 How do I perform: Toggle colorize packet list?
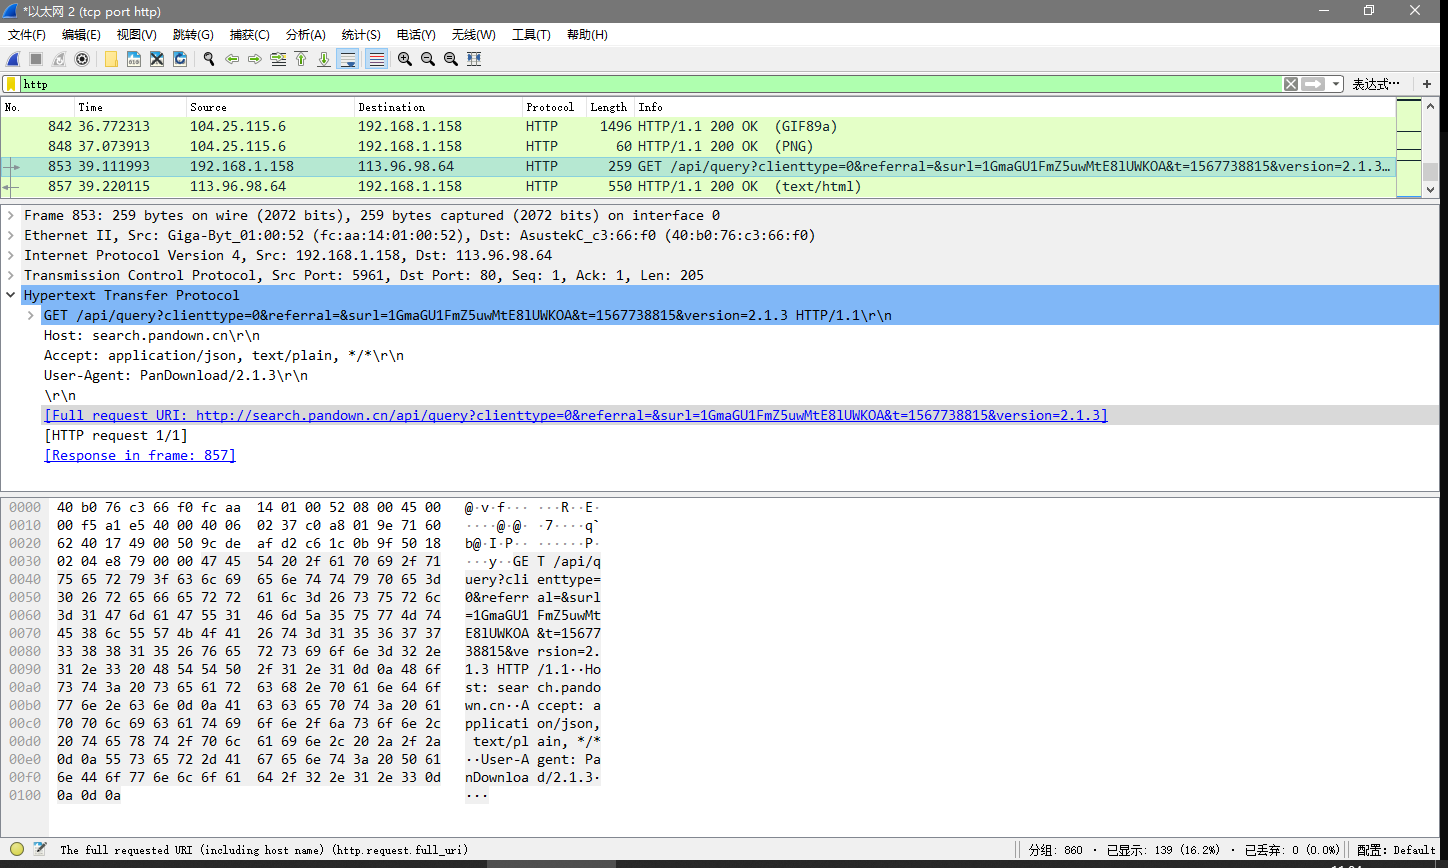point(375,58)
